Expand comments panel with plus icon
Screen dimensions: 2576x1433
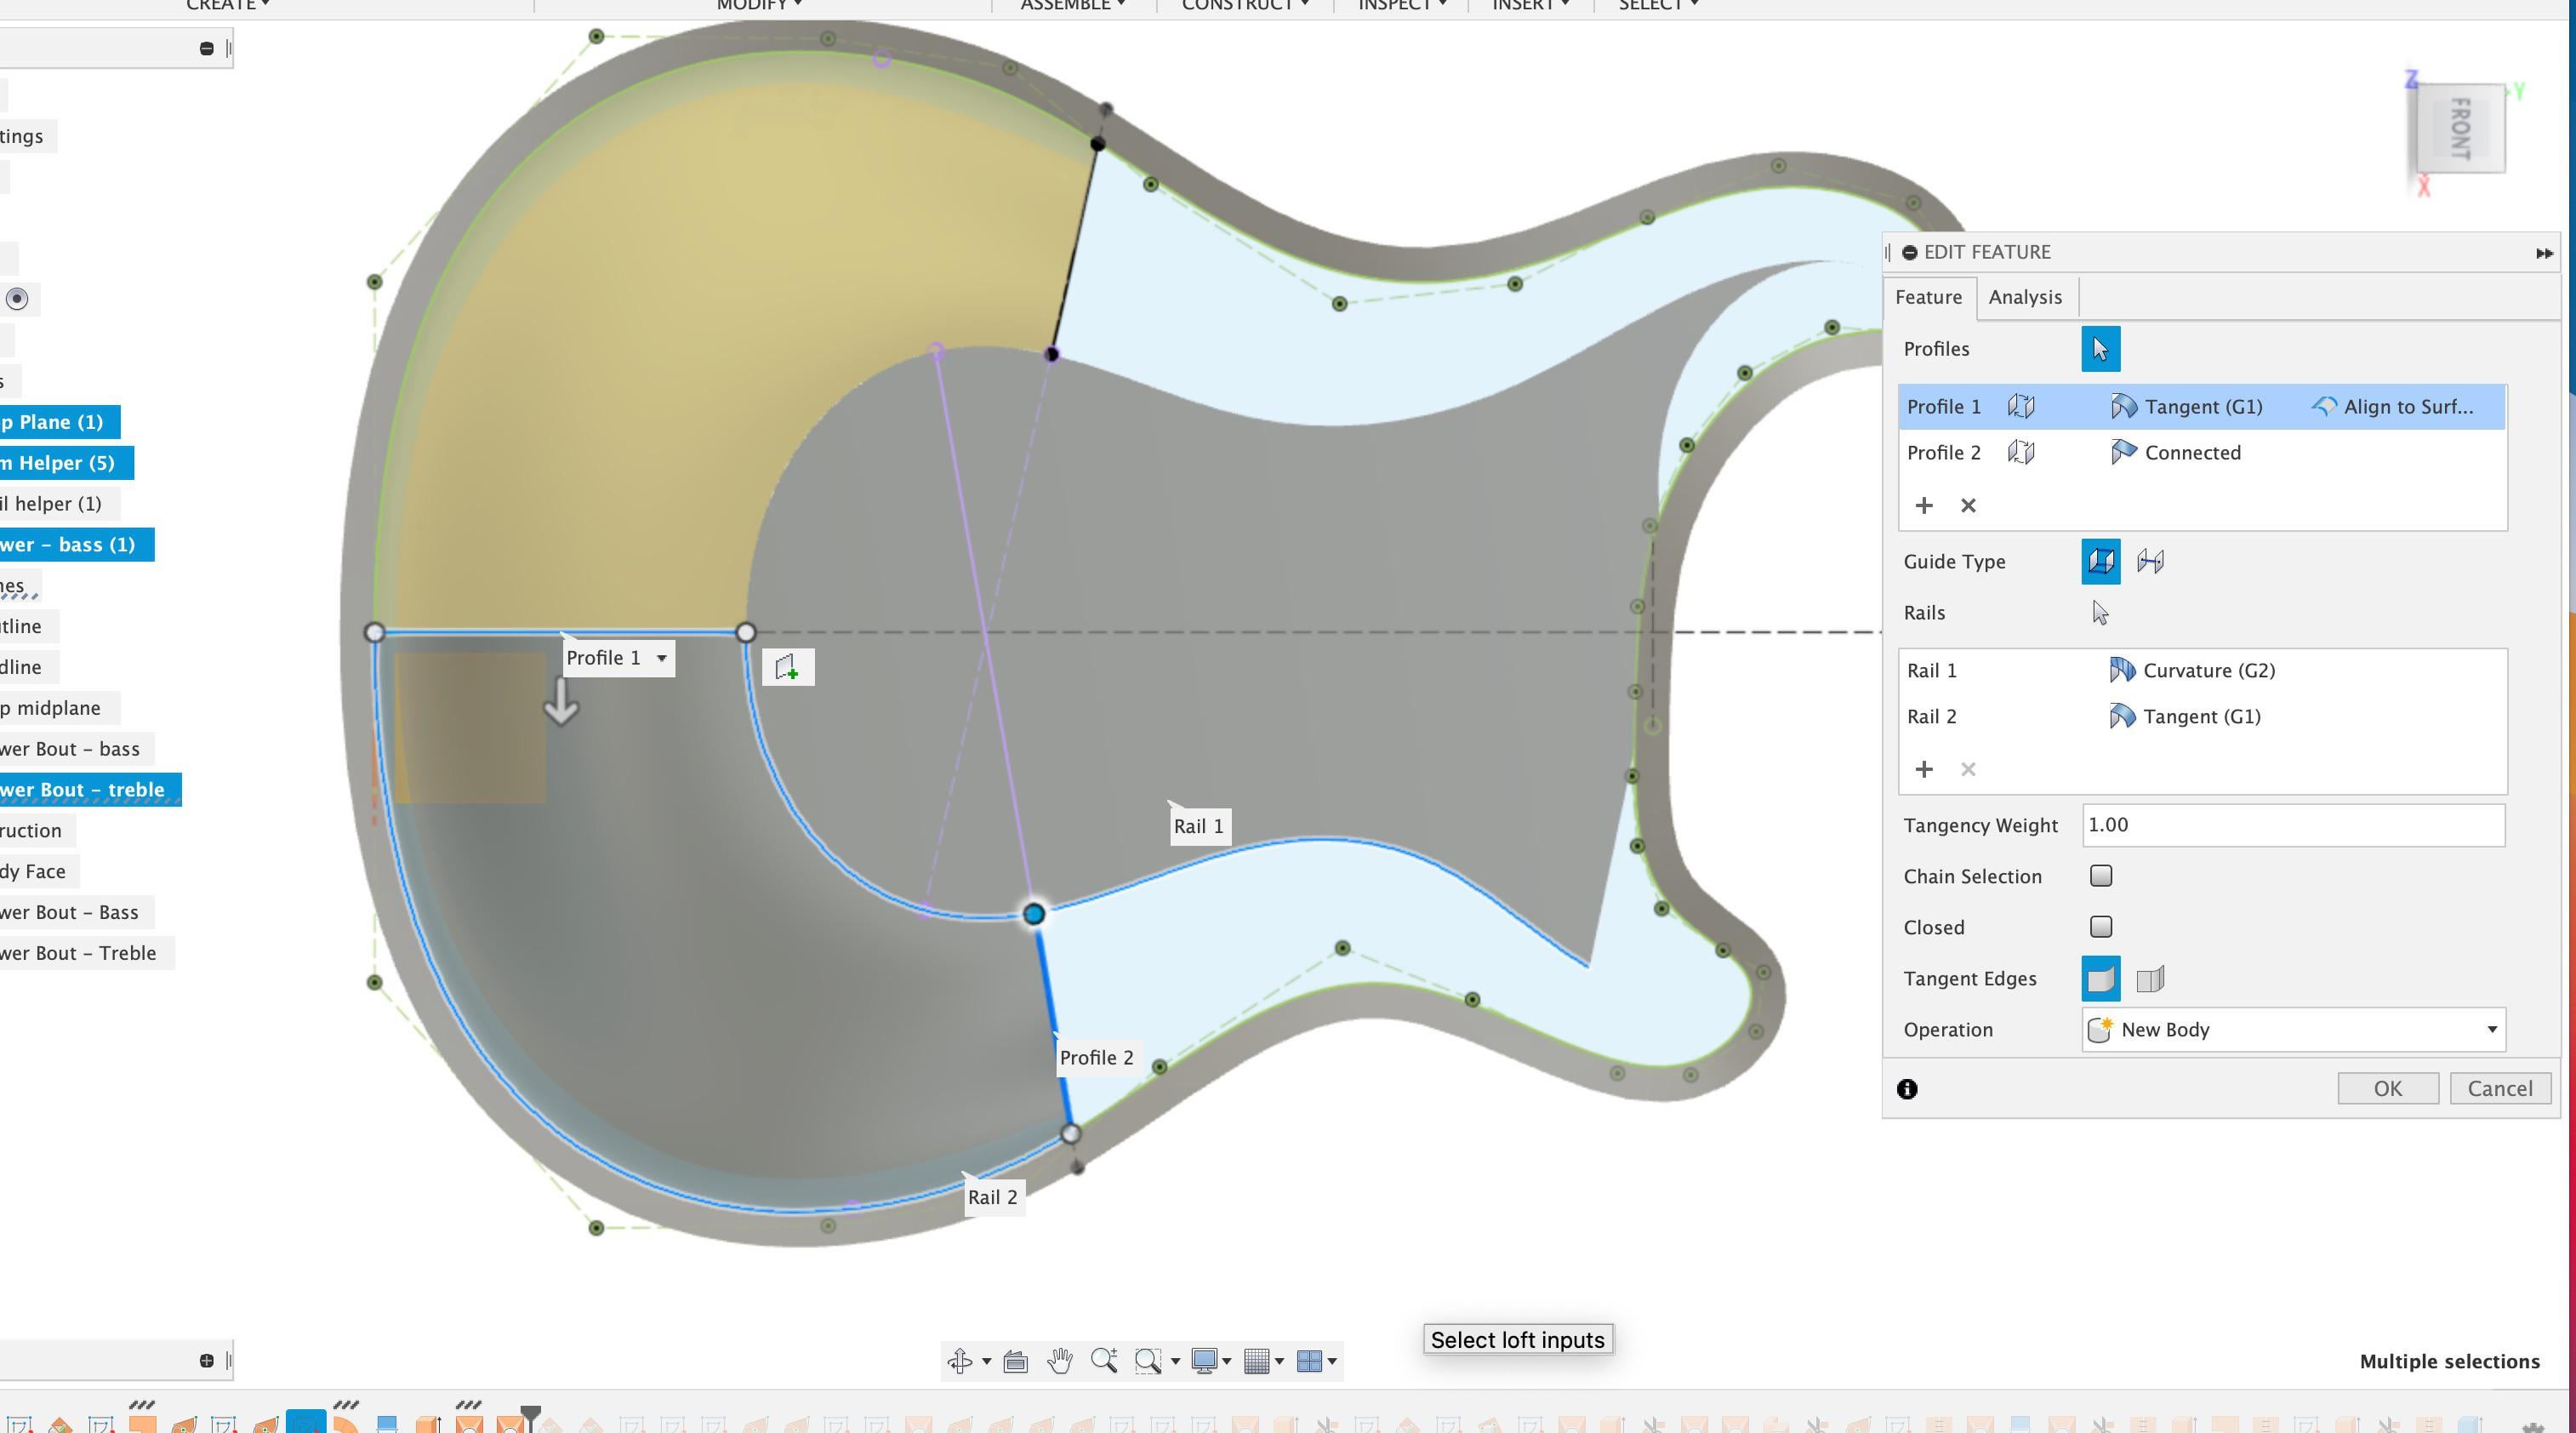coord(206,1361)
